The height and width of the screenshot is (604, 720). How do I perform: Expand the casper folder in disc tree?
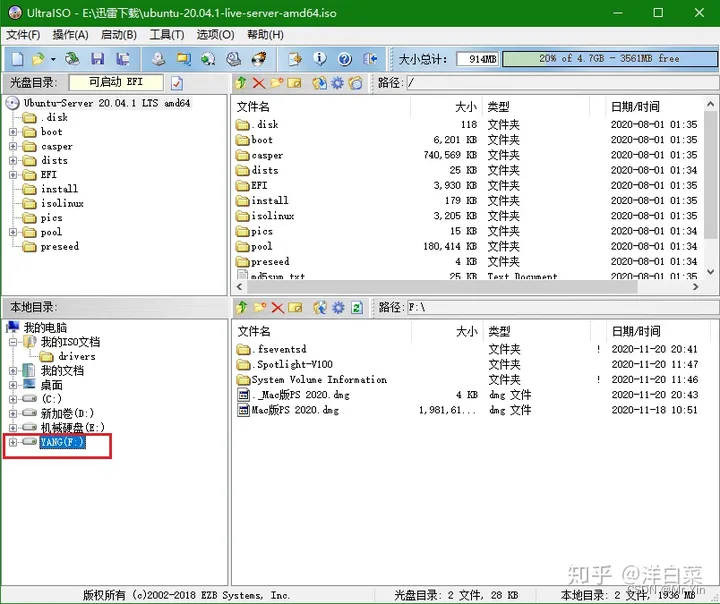[13, 147]
